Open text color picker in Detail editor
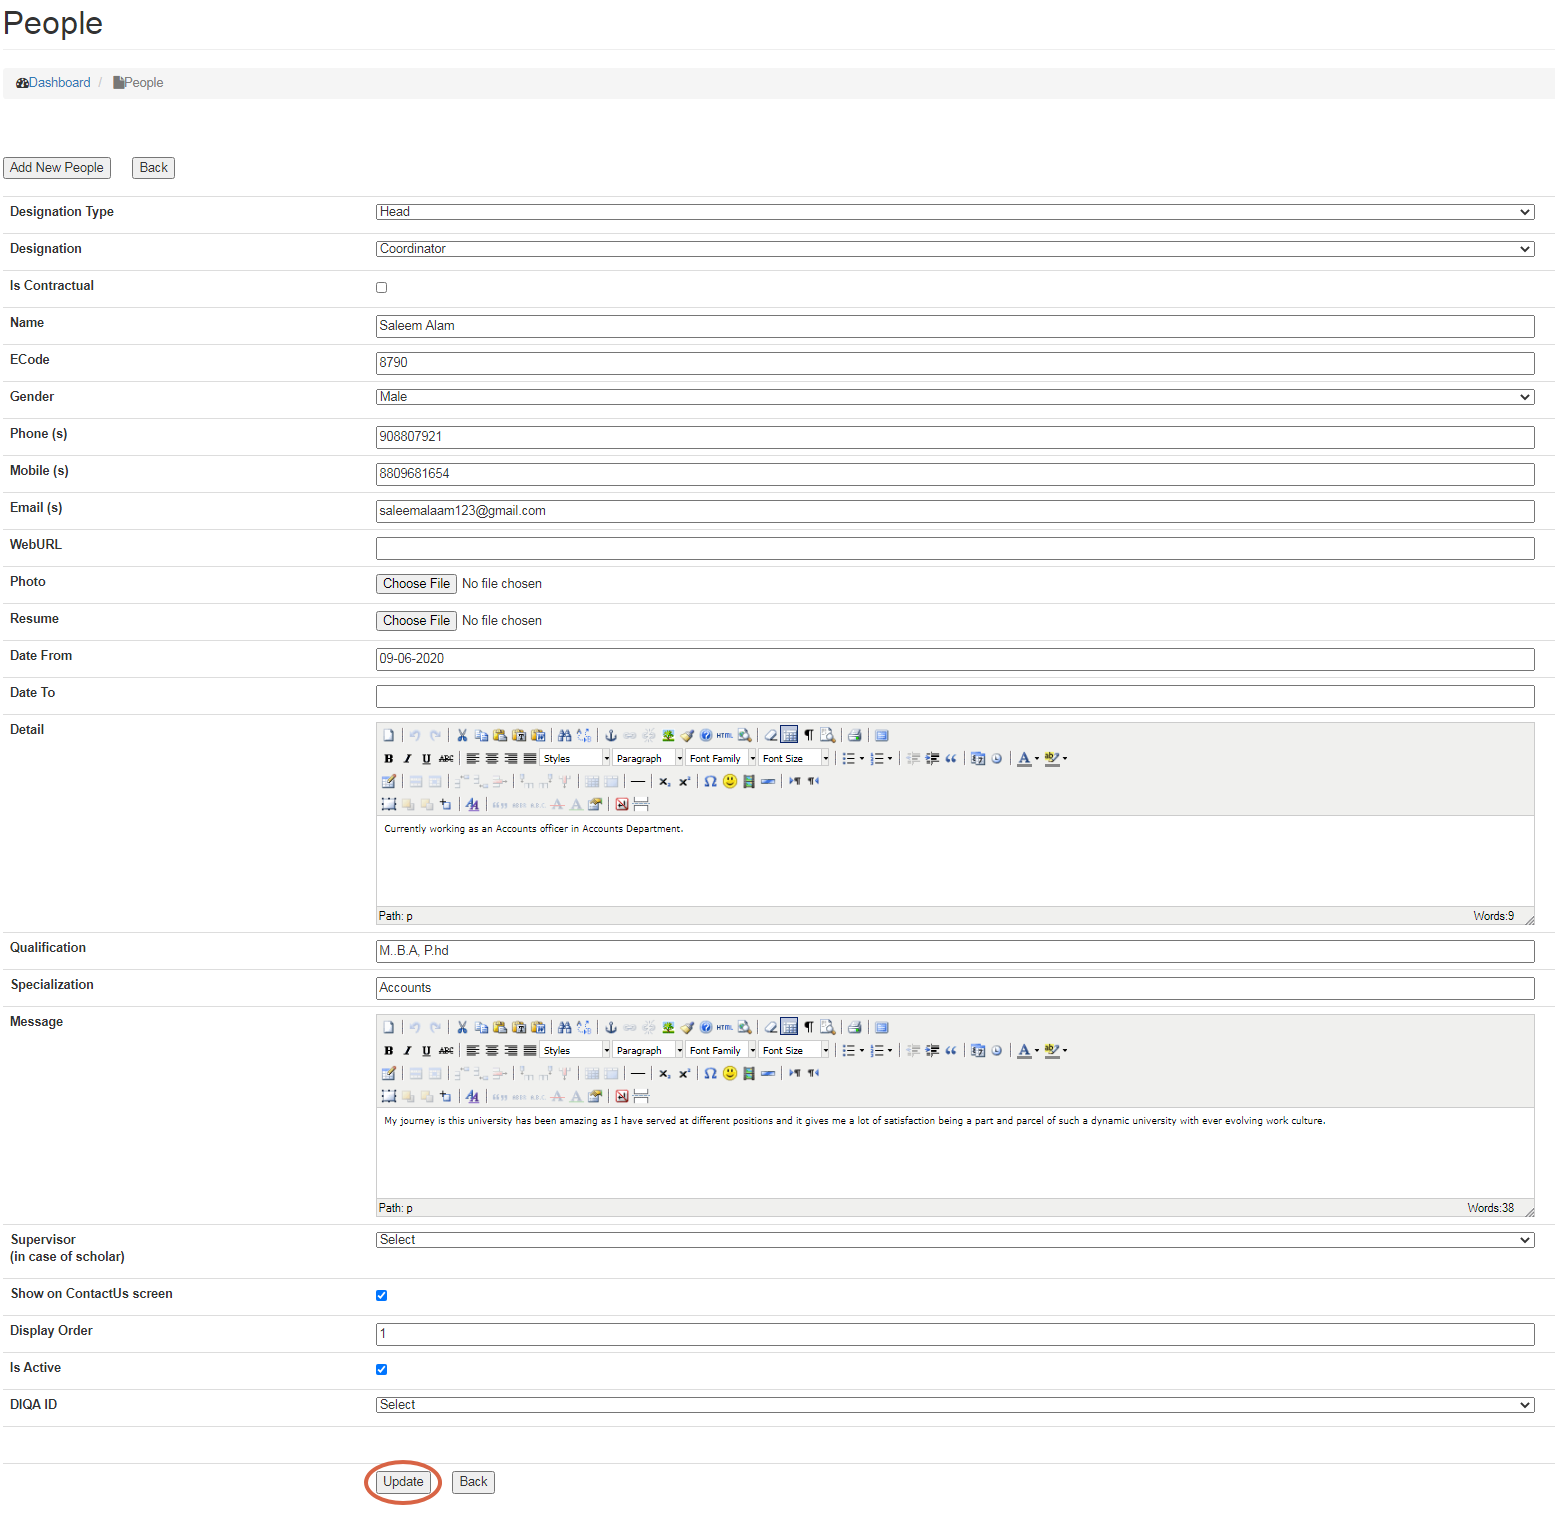 pyautogui.click(x=1024, y=759)
